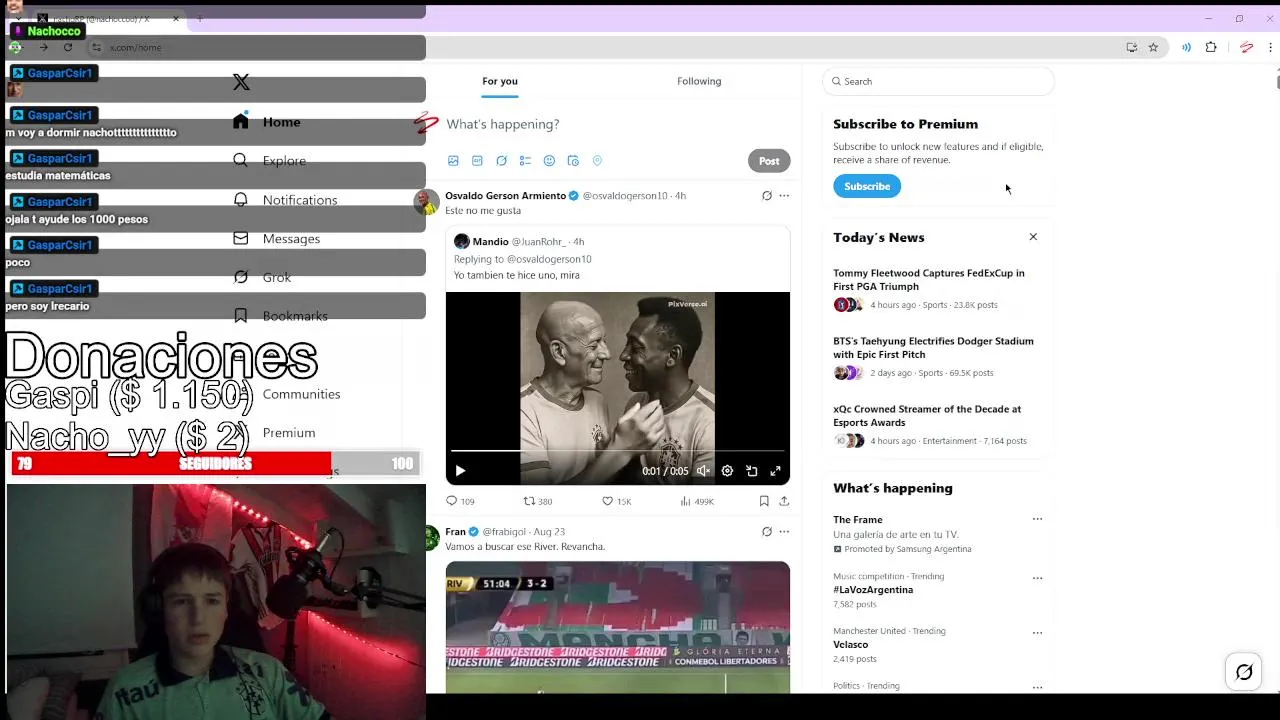The height and width of the screenshot is (720, 1280).
Task: Open floating Grok button bottom right
Action: [x=1244, y=672]
